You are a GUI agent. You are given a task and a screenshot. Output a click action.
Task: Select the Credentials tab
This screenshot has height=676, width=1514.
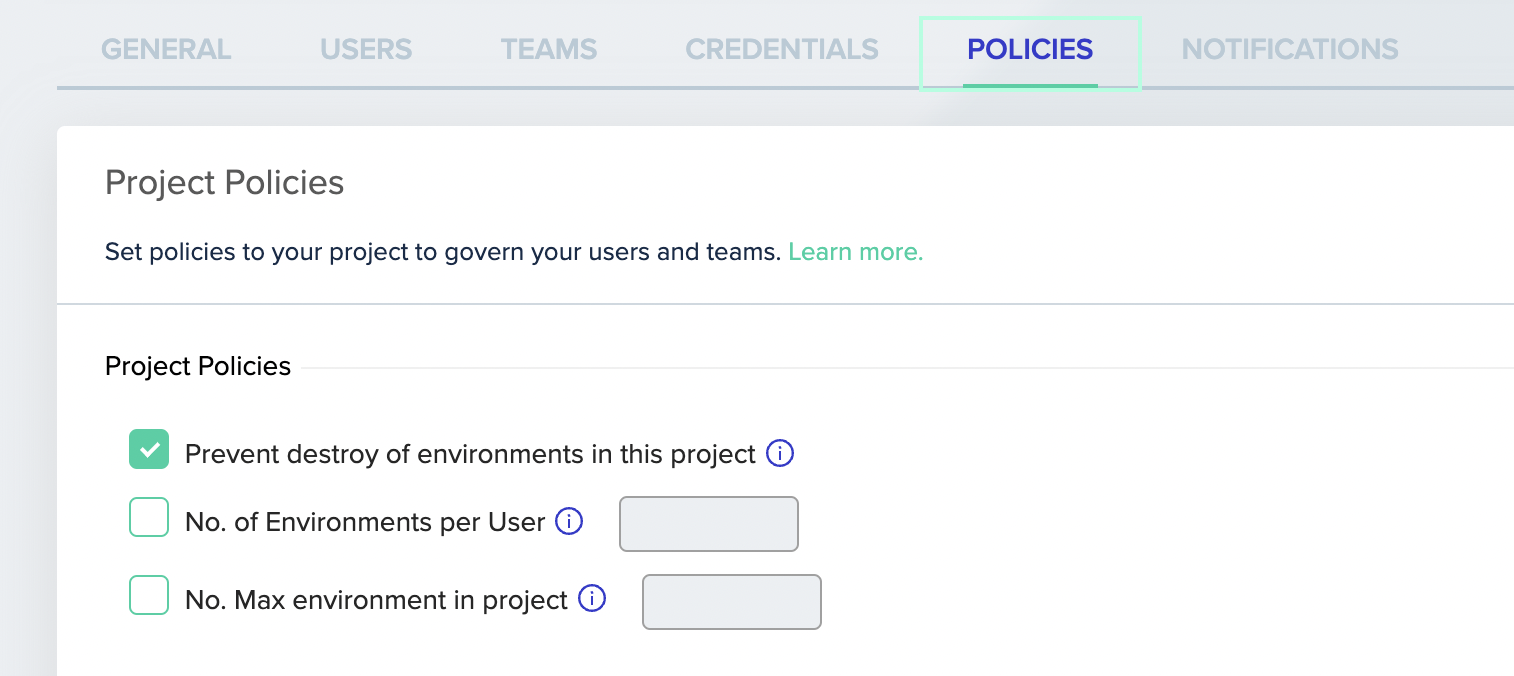coord(782,49)
